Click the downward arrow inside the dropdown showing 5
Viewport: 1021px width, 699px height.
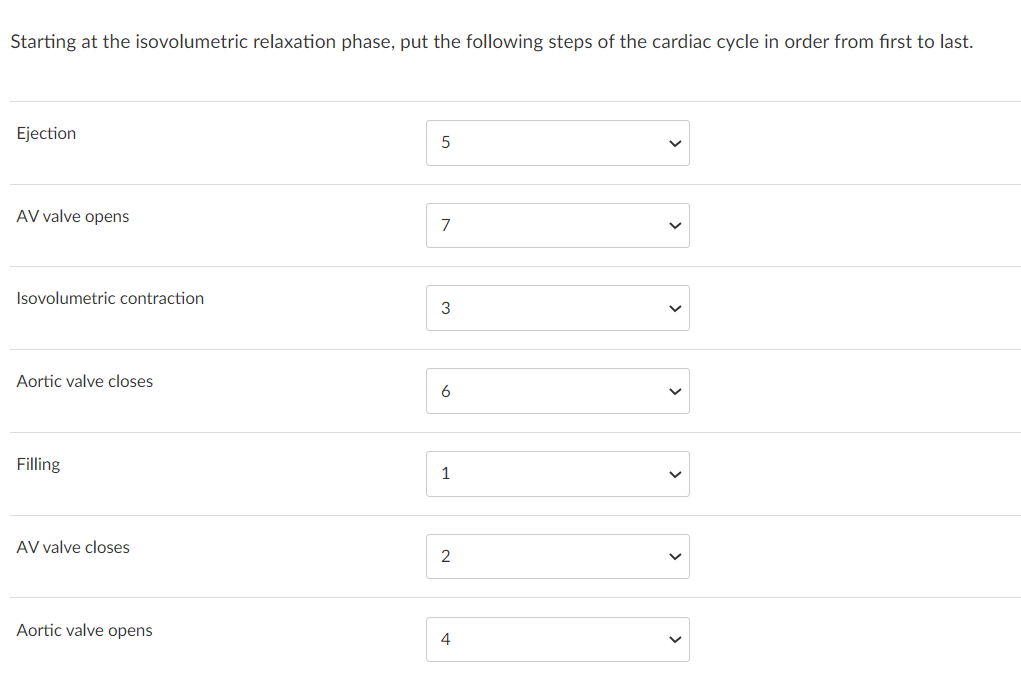coord(675,143)
